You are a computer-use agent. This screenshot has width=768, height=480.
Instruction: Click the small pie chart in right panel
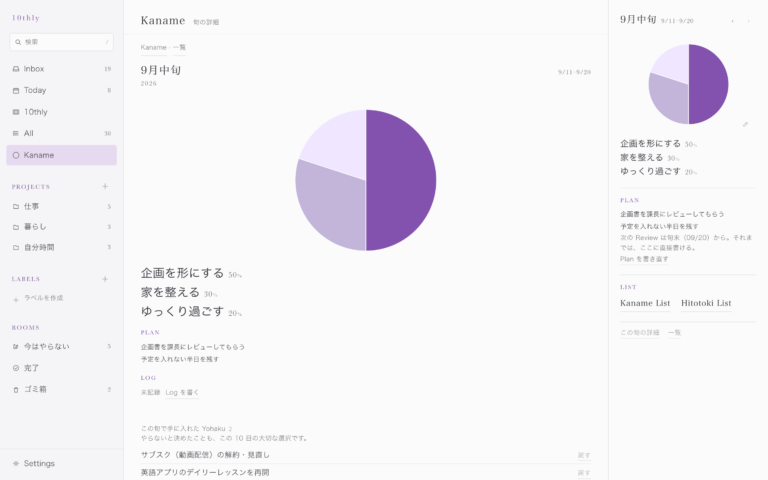[x=688, y=84]
